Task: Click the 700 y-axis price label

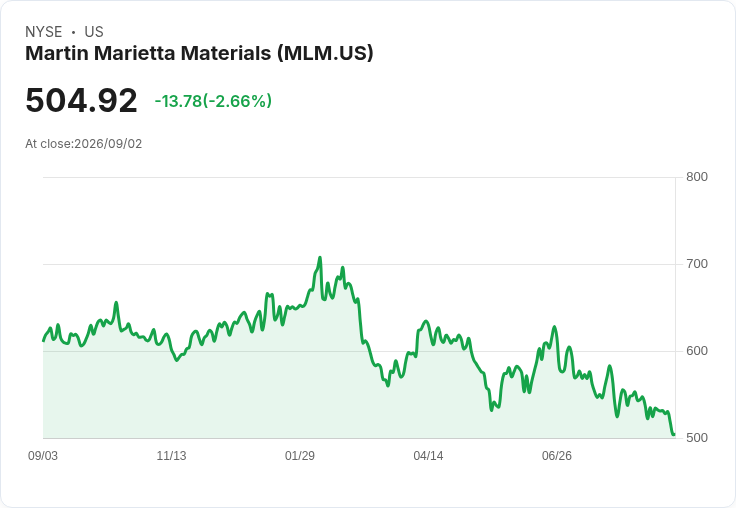Action: coord(697,264)
